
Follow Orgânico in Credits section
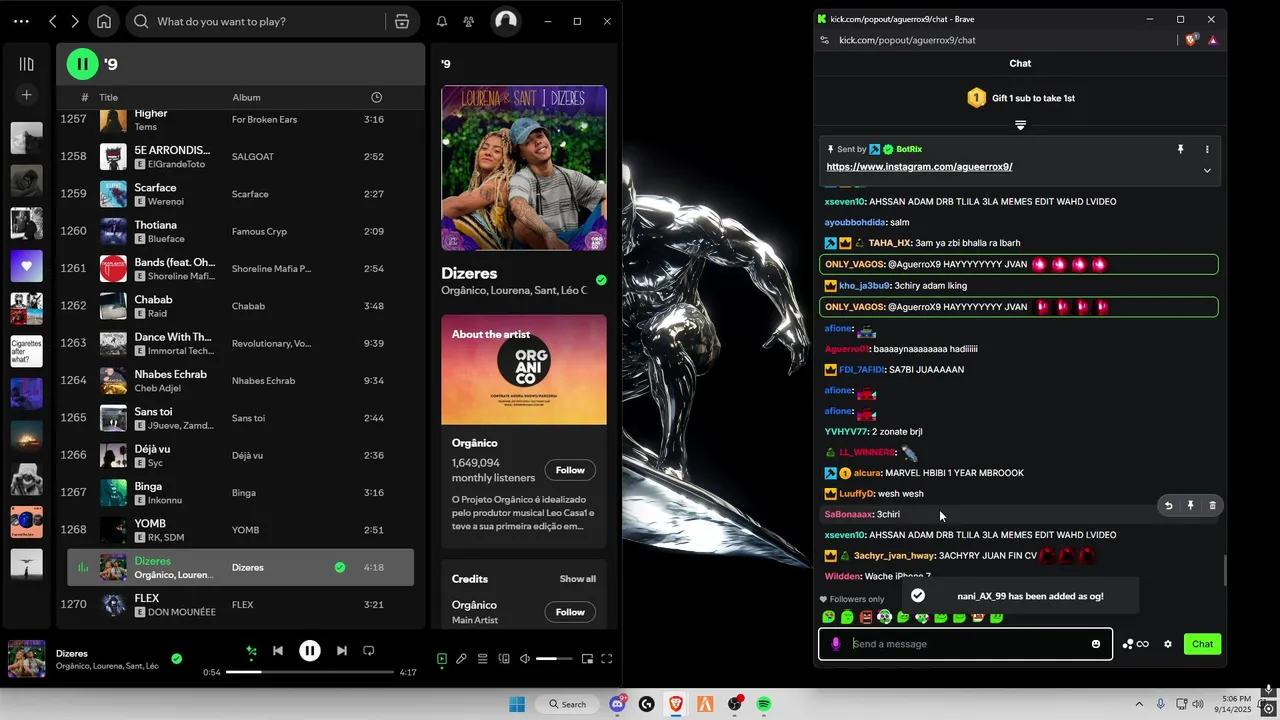pyautogui.click(x=570, y=612)
